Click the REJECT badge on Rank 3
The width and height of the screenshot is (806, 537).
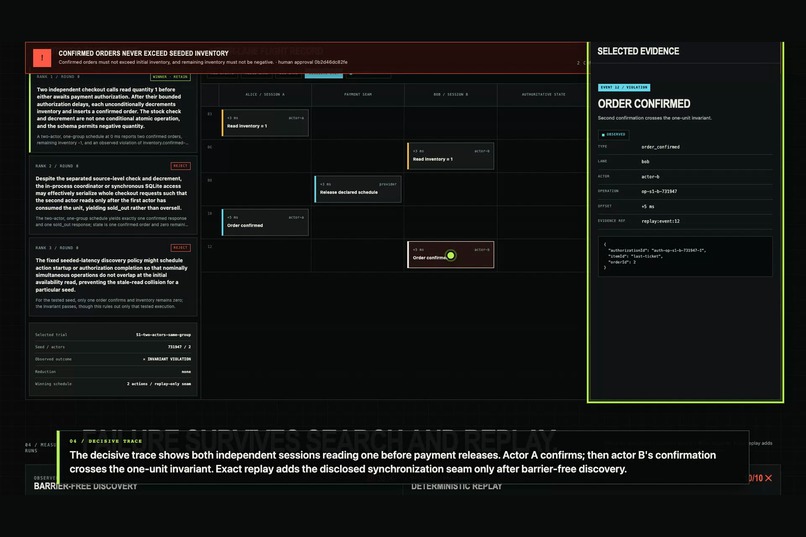pyautogui.click(x=180, y=248)
